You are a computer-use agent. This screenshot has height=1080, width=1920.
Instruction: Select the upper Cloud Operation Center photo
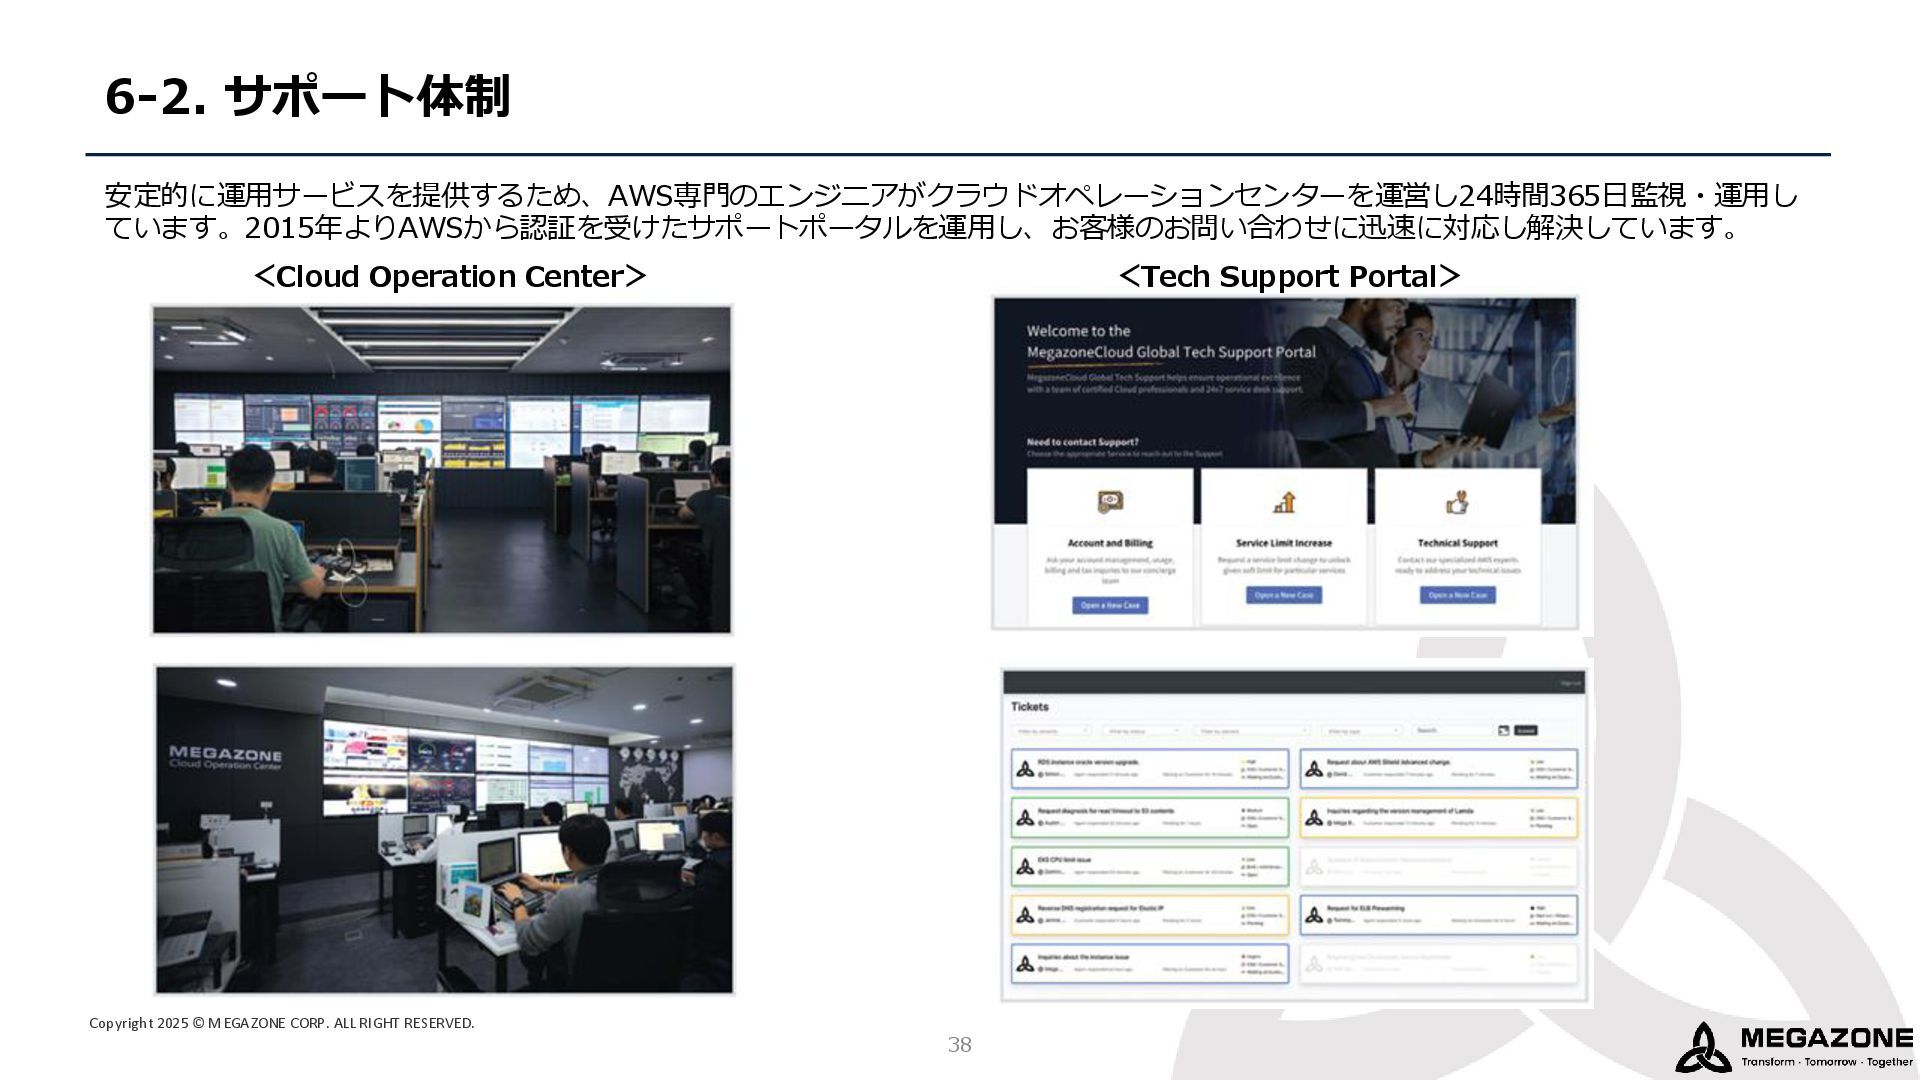coord(441,470)
